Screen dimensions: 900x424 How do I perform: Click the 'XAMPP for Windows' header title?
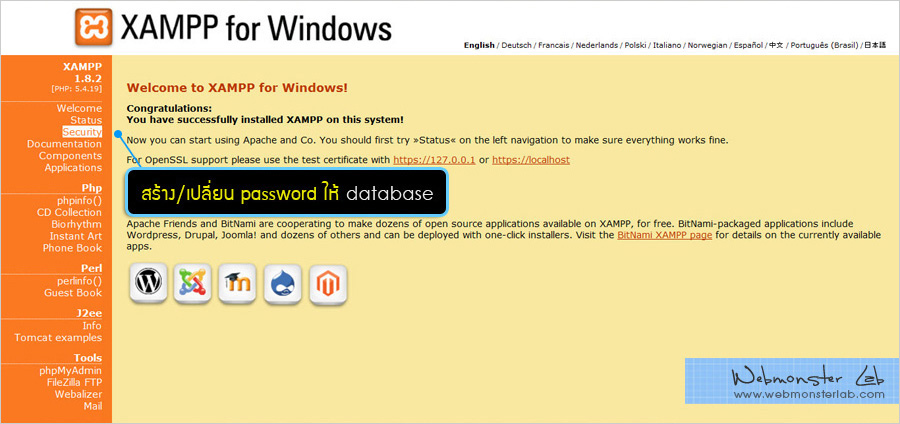(x=256, y=28)
